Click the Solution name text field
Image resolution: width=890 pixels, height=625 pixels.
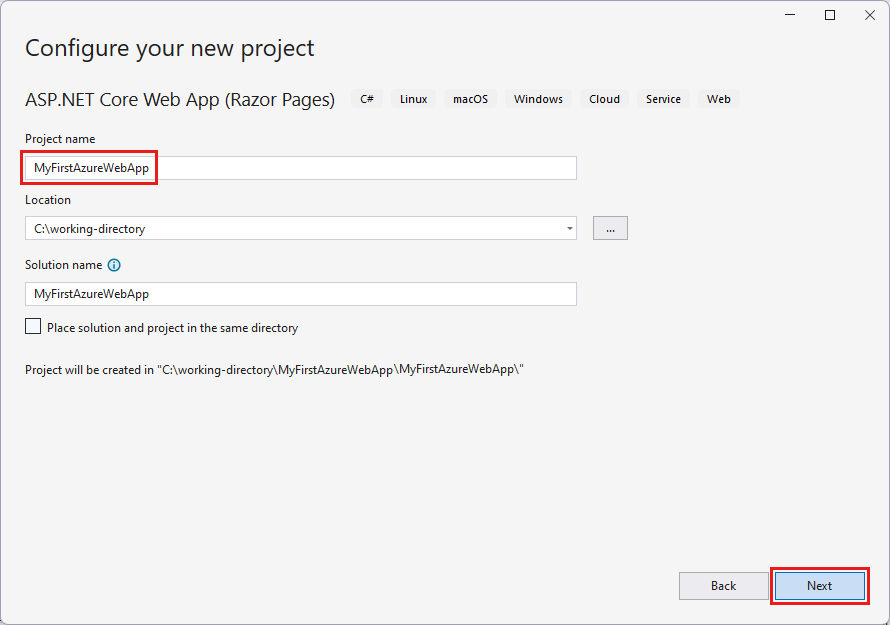pyautogui.click(x=300, y=294)
